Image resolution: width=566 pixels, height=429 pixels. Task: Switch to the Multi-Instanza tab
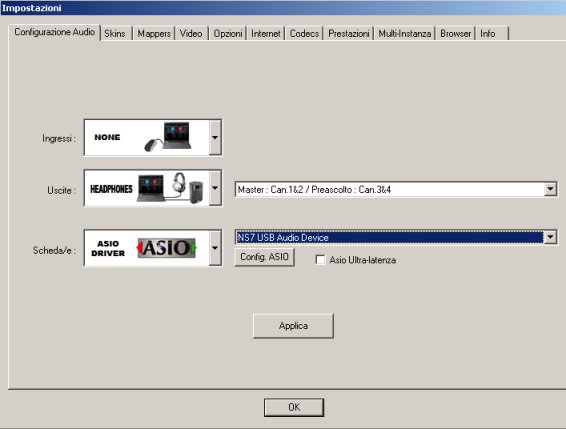pos(405,34)
